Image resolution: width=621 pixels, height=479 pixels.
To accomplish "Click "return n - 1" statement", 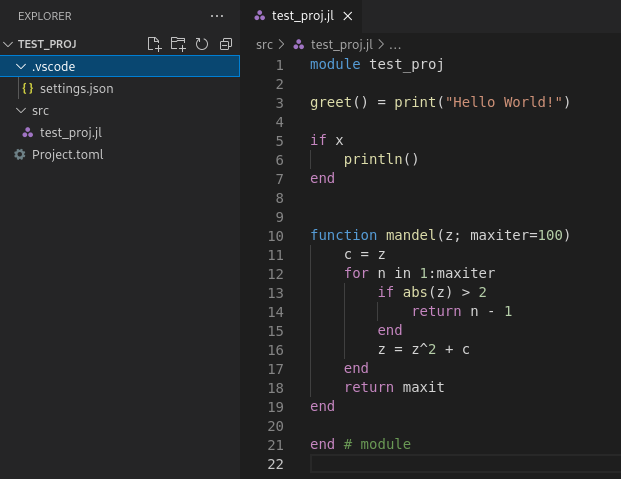I will click(462, 311).
